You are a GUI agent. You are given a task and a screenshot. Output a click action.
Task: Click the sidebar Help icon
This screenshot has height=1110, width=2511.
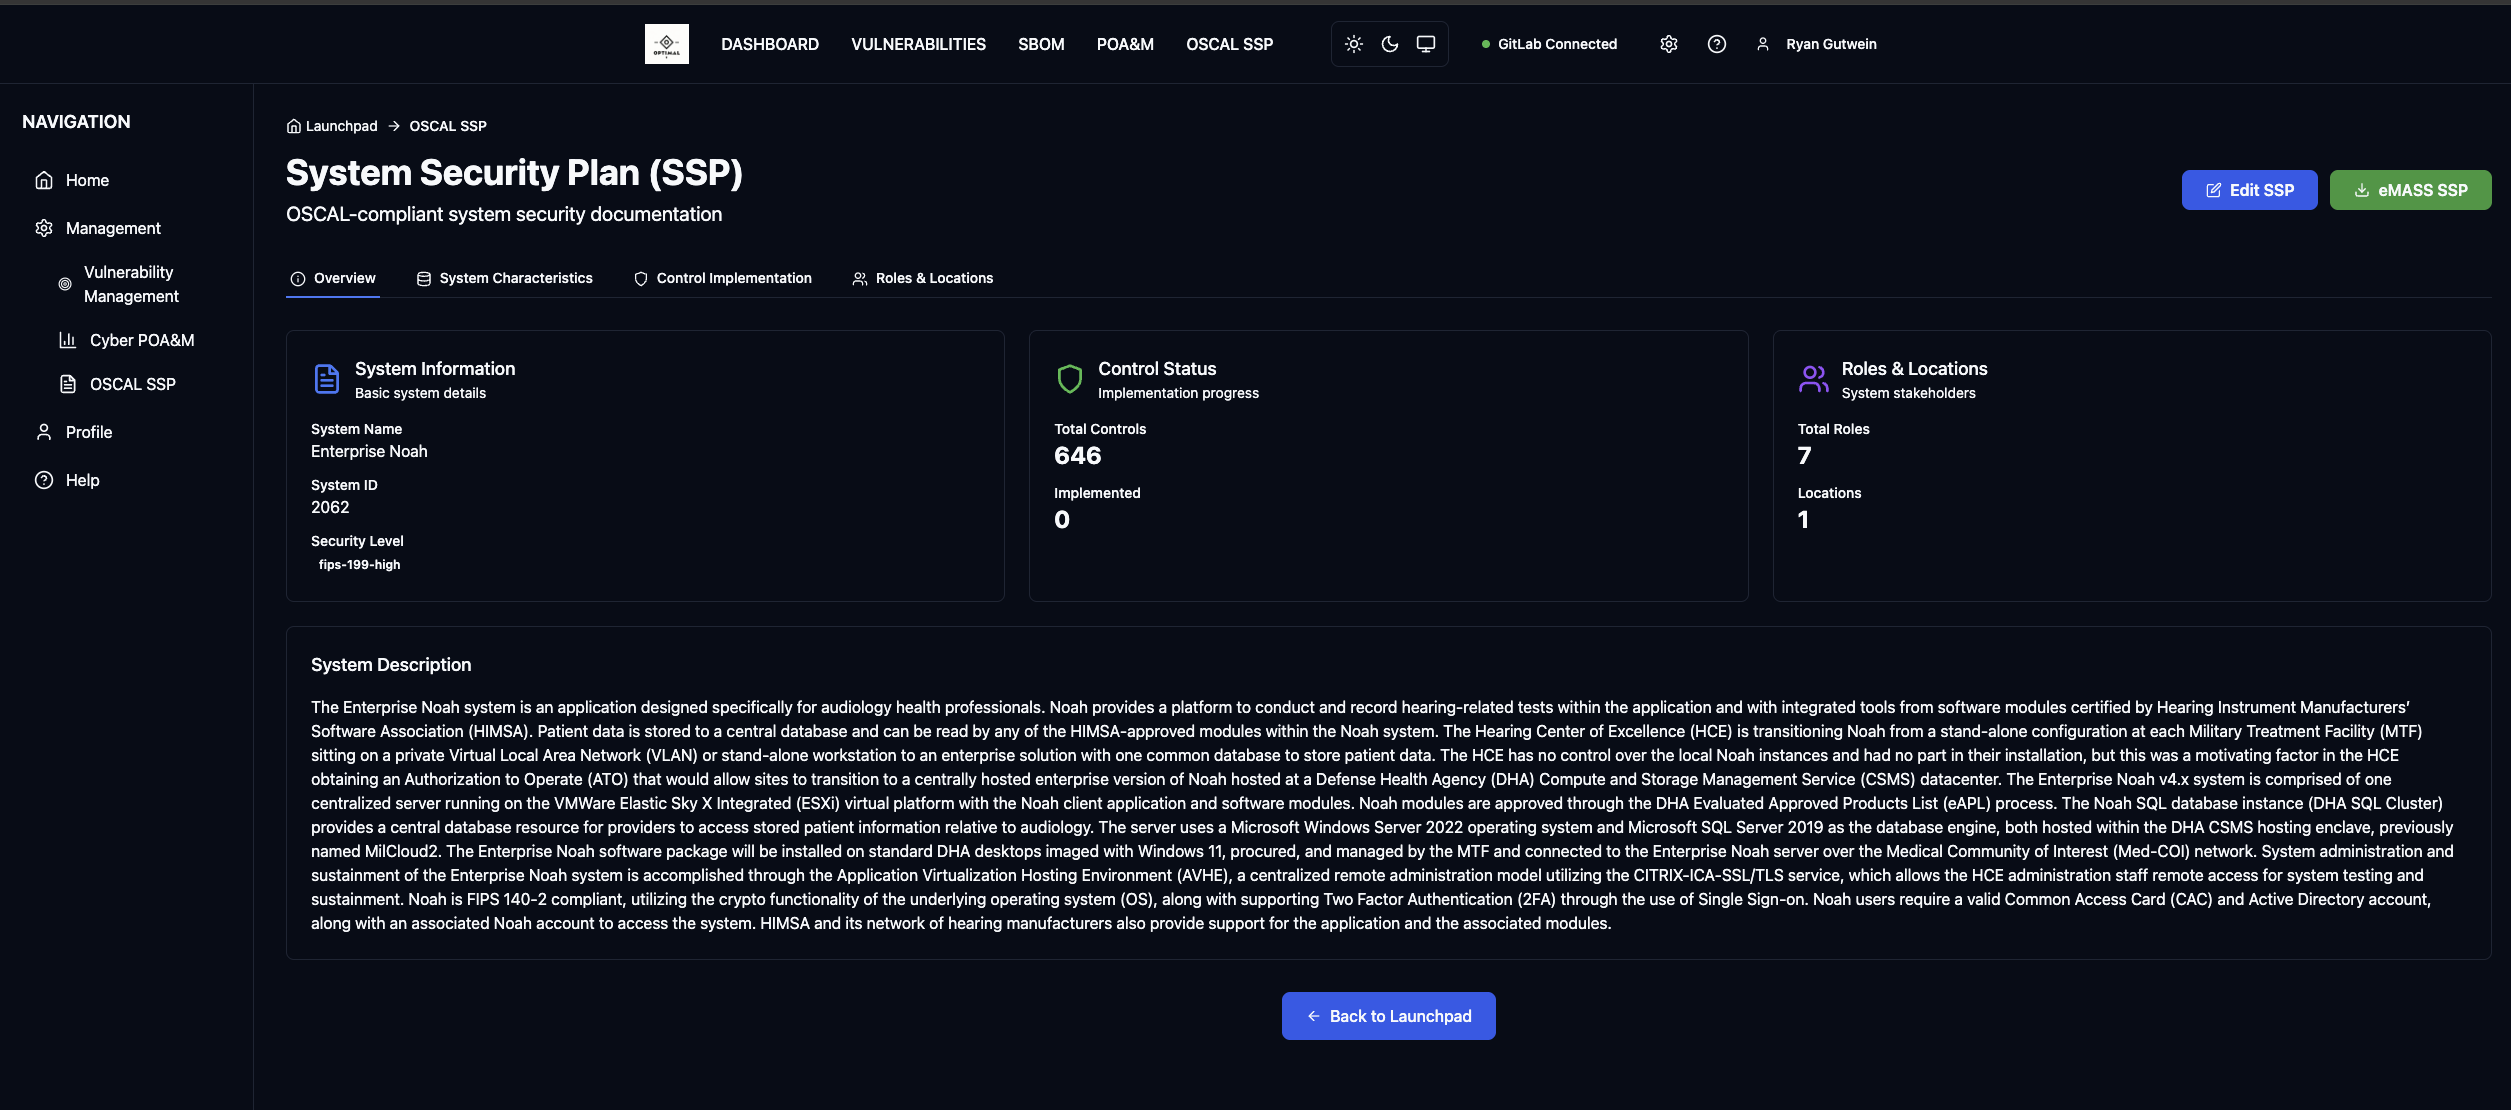click(44, 479)
